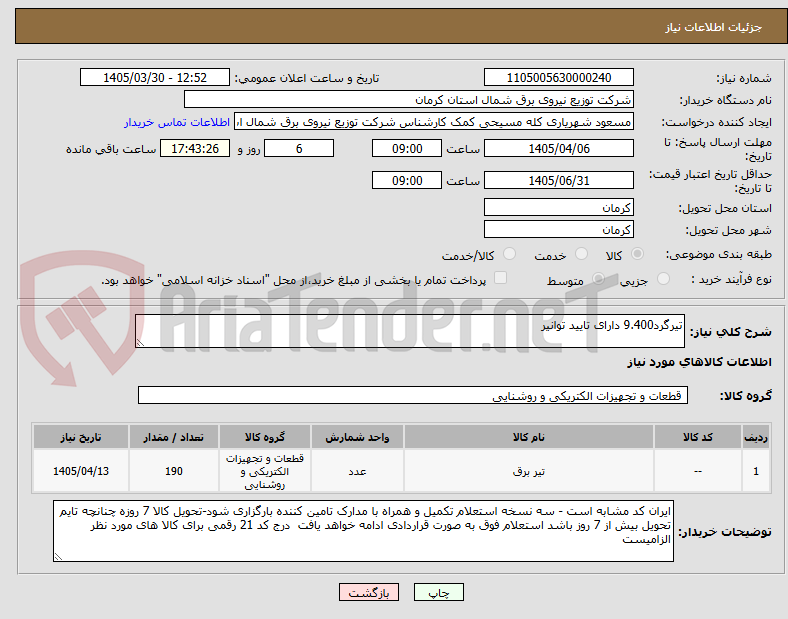Viewport: 788px width, 619px height.
Task: Click the buyer organization name field
Action: (409, 99)
